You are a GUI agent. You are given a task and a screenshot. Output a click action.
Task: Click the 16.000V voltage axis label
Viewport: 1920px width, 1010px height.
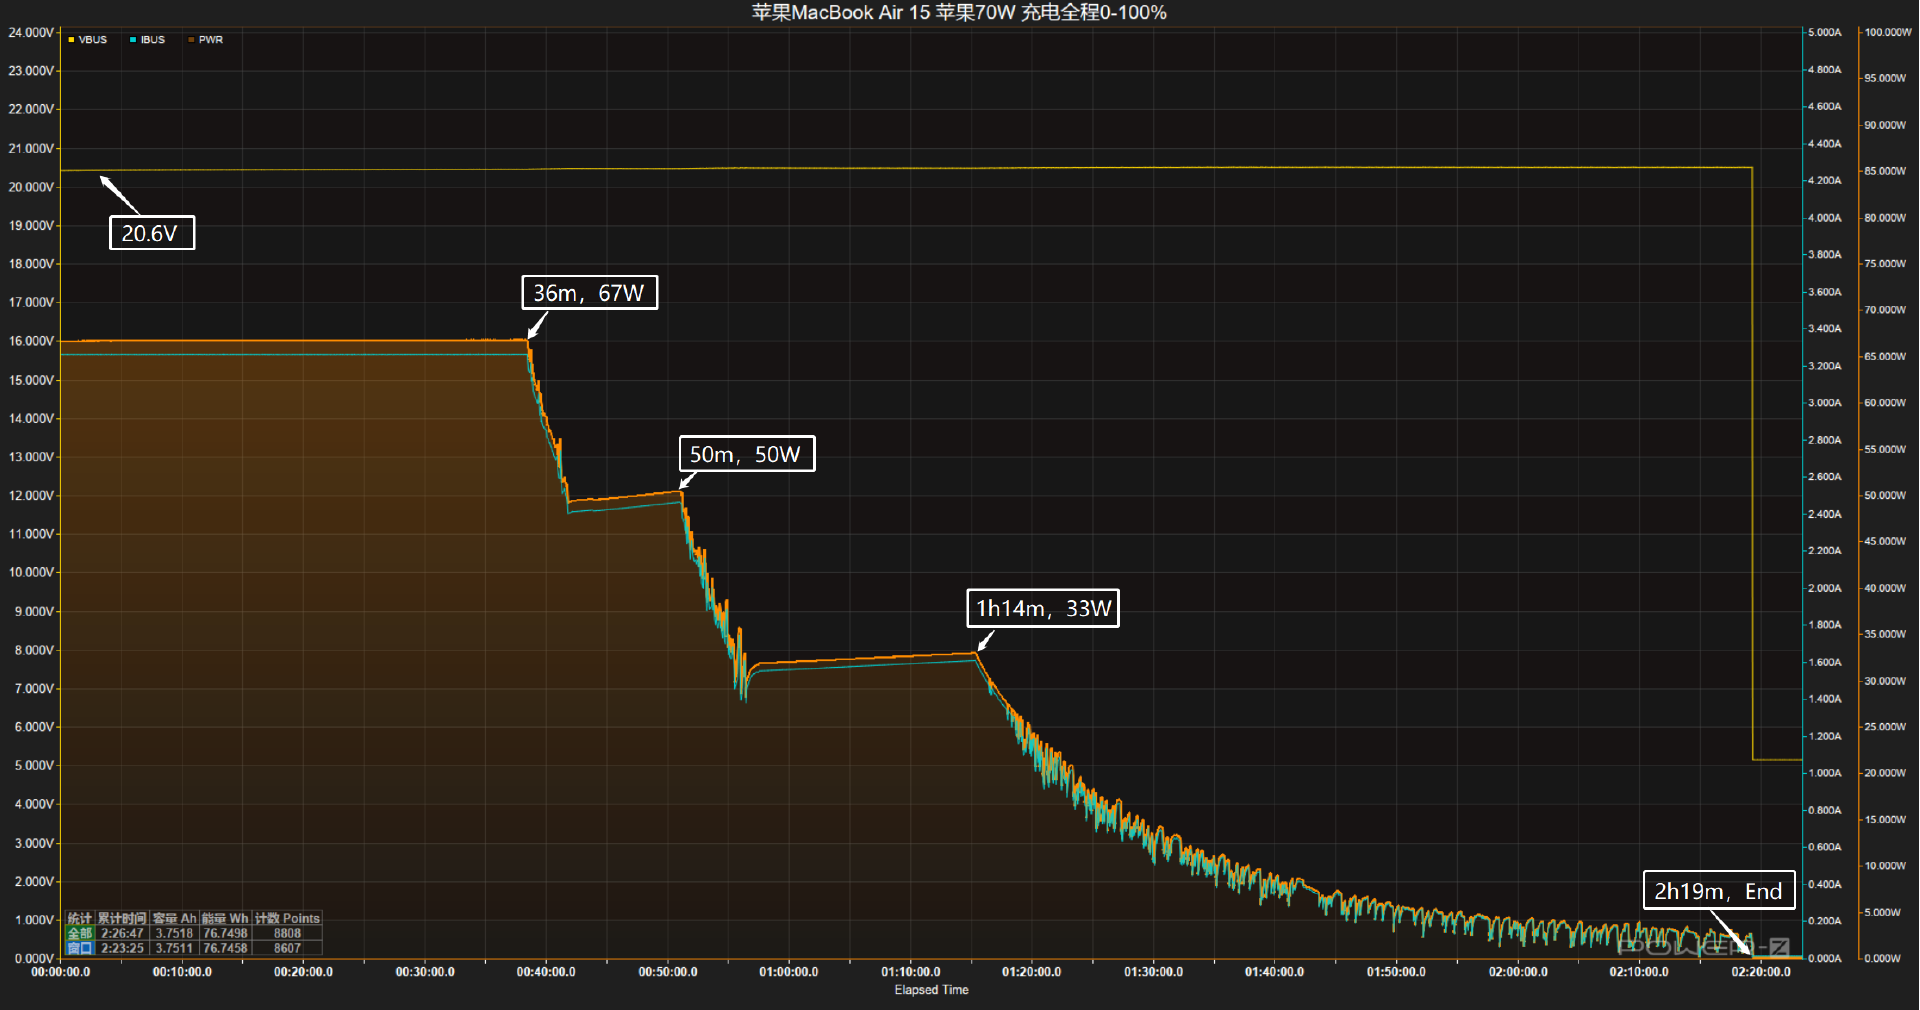pyautogui.click(x=30, y=341)
